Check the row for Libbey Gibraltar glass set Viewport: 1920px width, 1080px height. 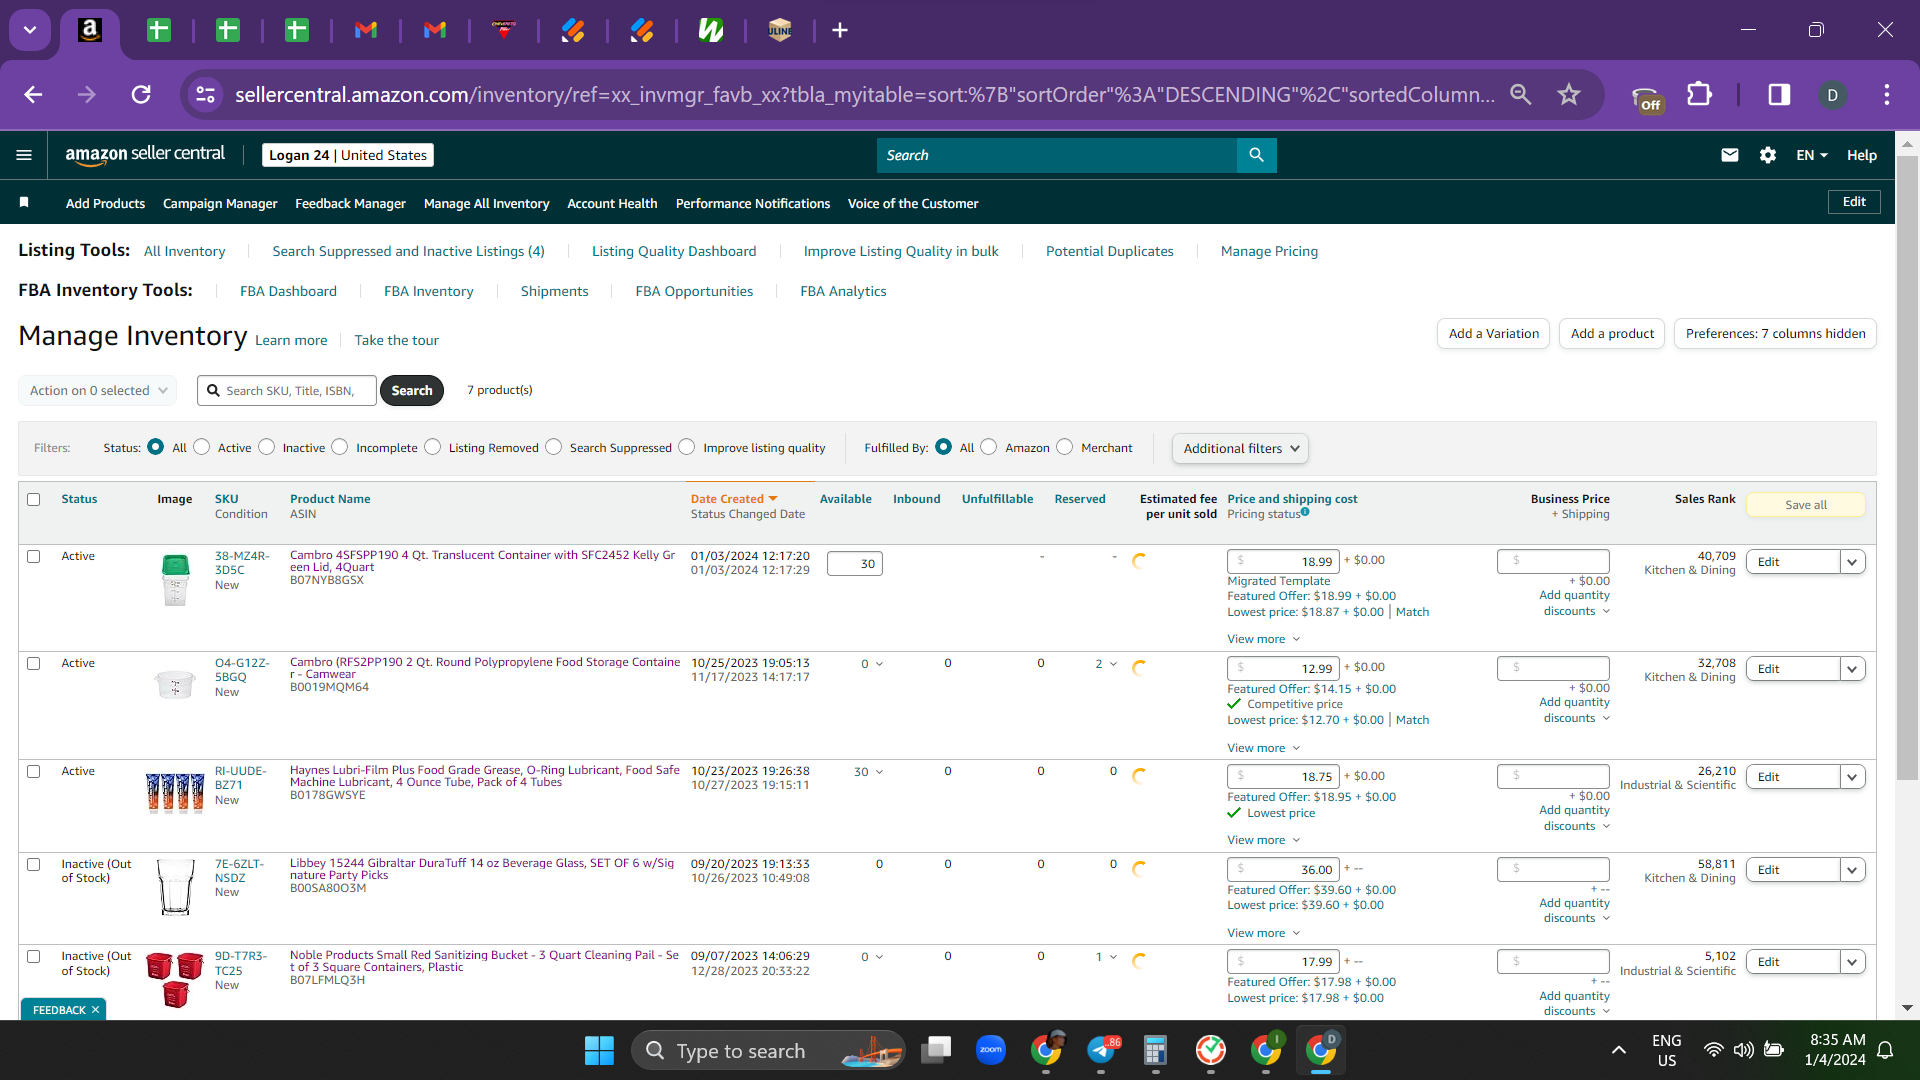point(34,864)
